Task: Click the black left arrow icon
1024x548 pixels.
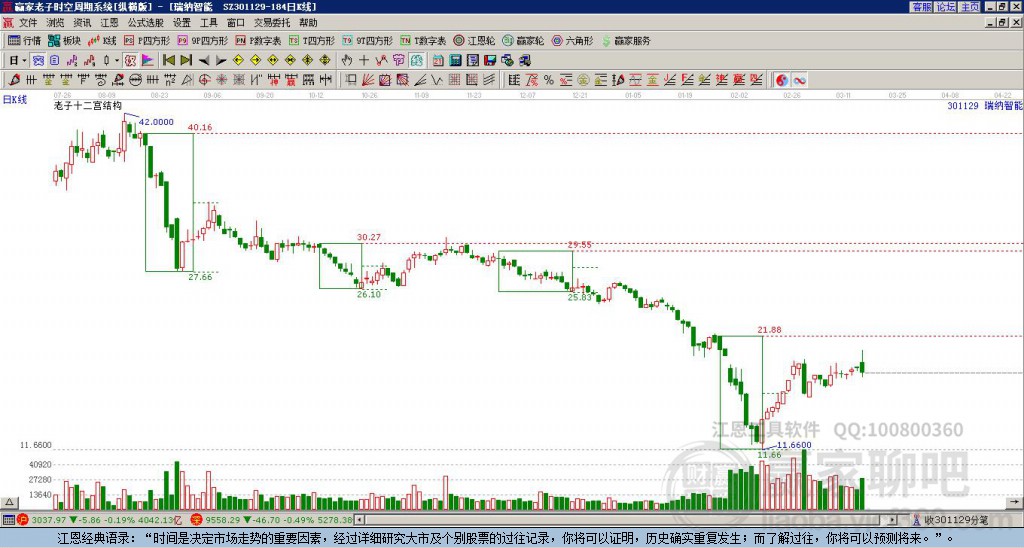Action: (x=204, y=61)
